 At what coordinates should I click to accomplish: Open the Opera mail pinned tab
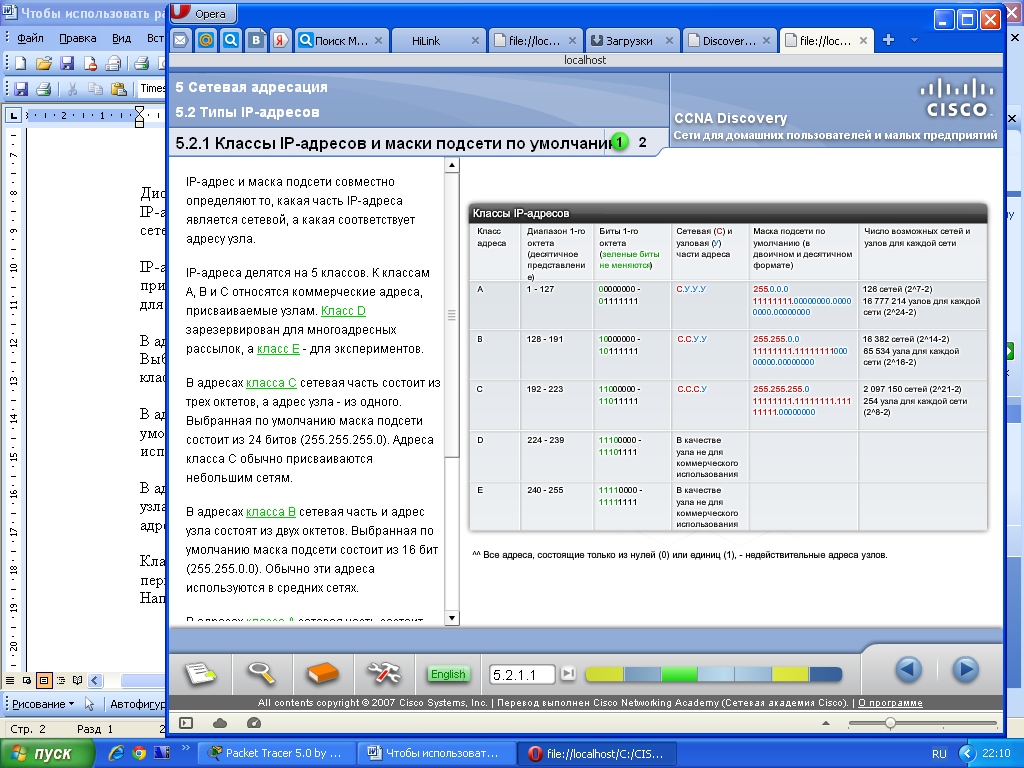(x=181, y=40)
